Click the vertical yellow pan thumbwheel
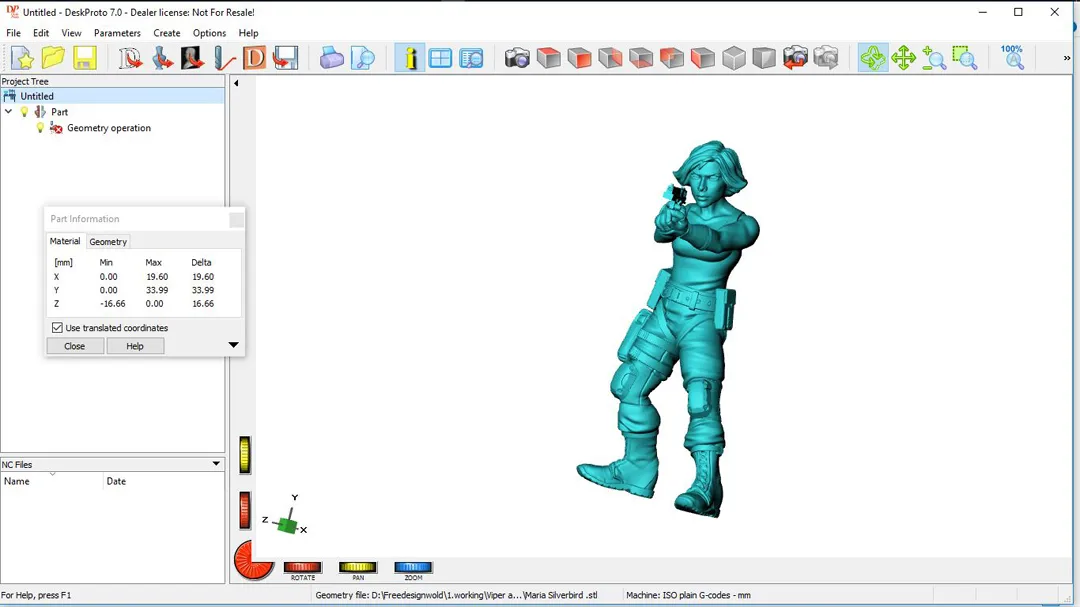Screen dimensions: 1080x607 (245, 455)
